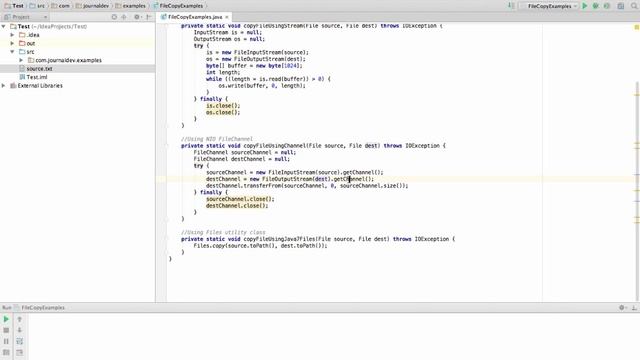Open Run panel settings gear
The image size is (640, 360).
(622, 307)
